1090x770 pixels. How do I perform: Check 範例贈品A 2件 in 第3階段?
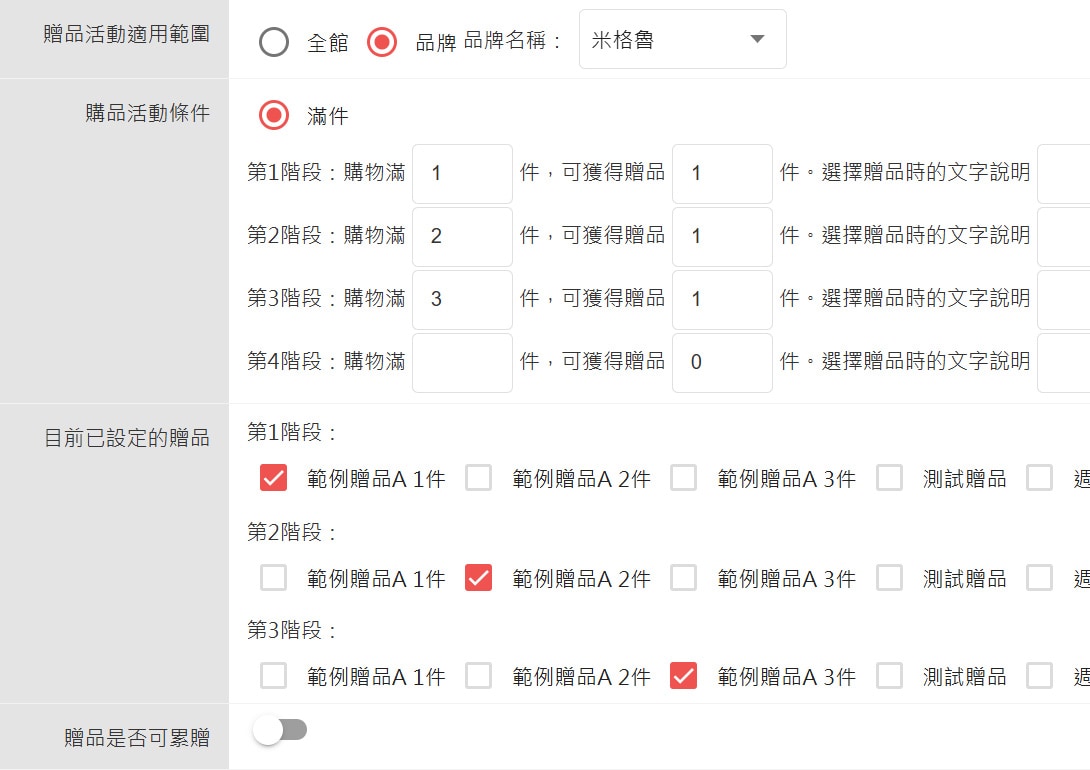click(x=479, y=675)
